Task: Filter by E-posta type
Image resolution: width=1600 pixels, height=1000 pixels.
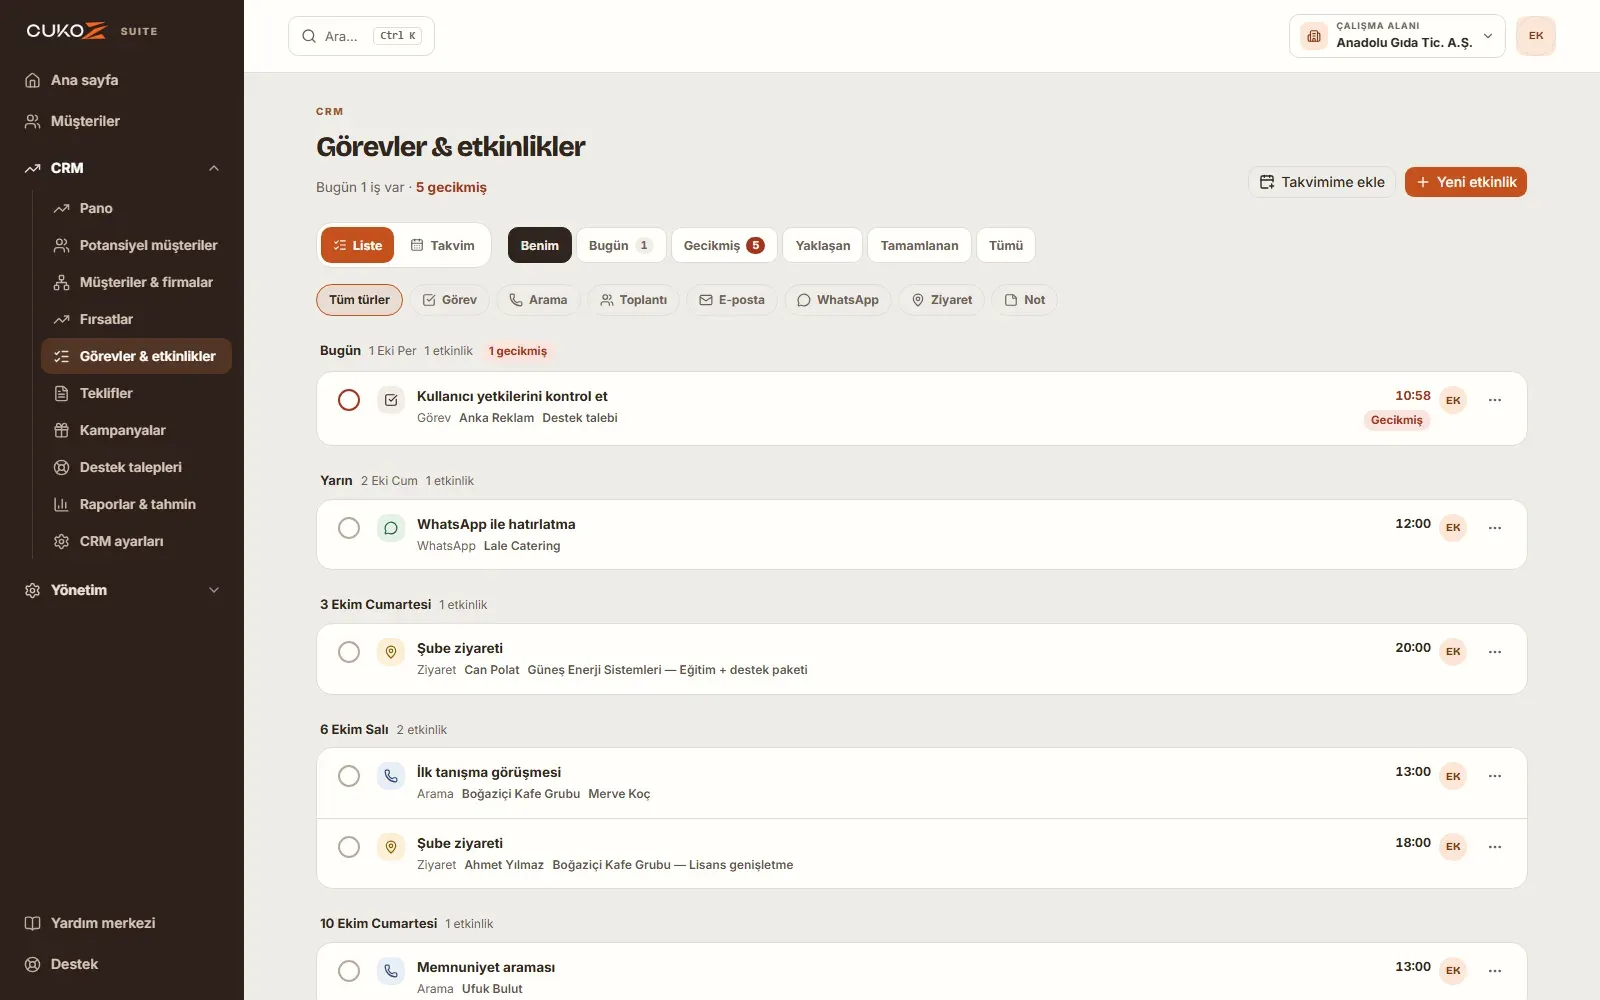Action: 732,300
